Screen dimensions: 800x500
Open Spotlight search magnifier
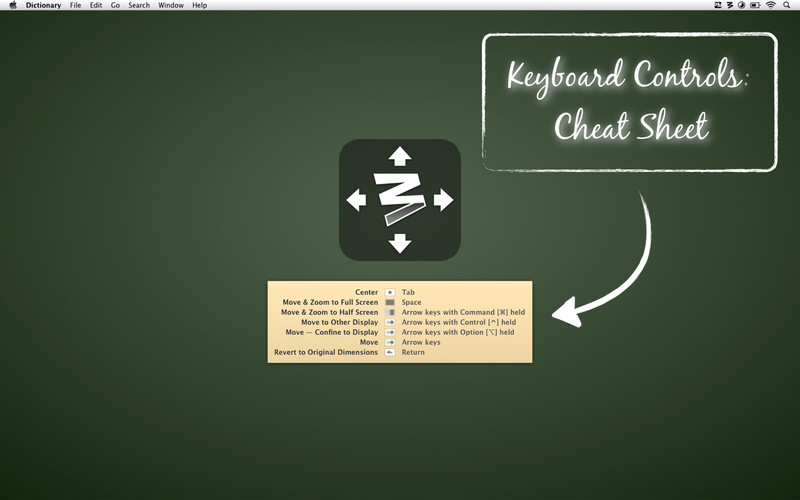coord(787,5)
